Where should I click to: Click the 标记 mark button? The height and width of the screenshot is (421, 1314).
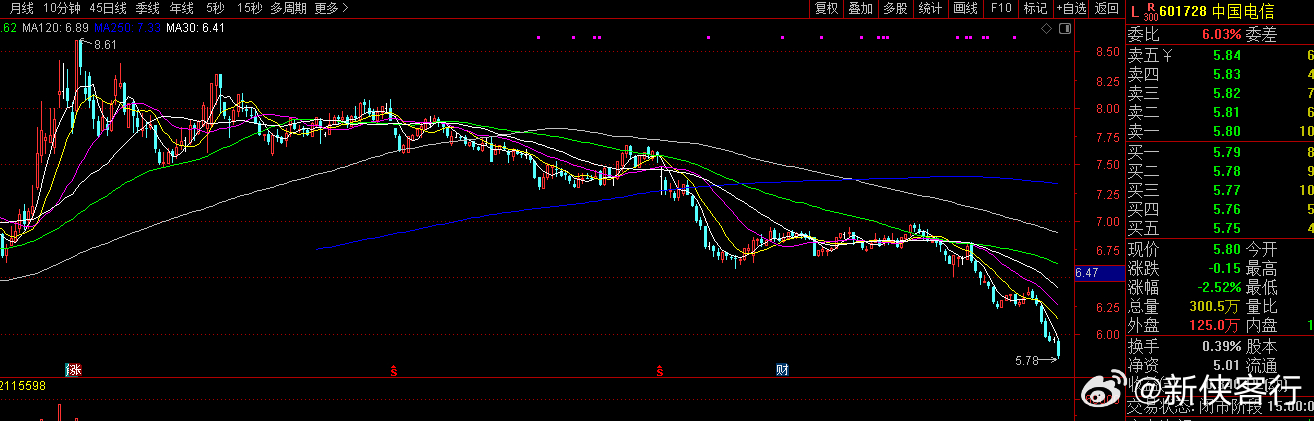[x=1034, y=8]
